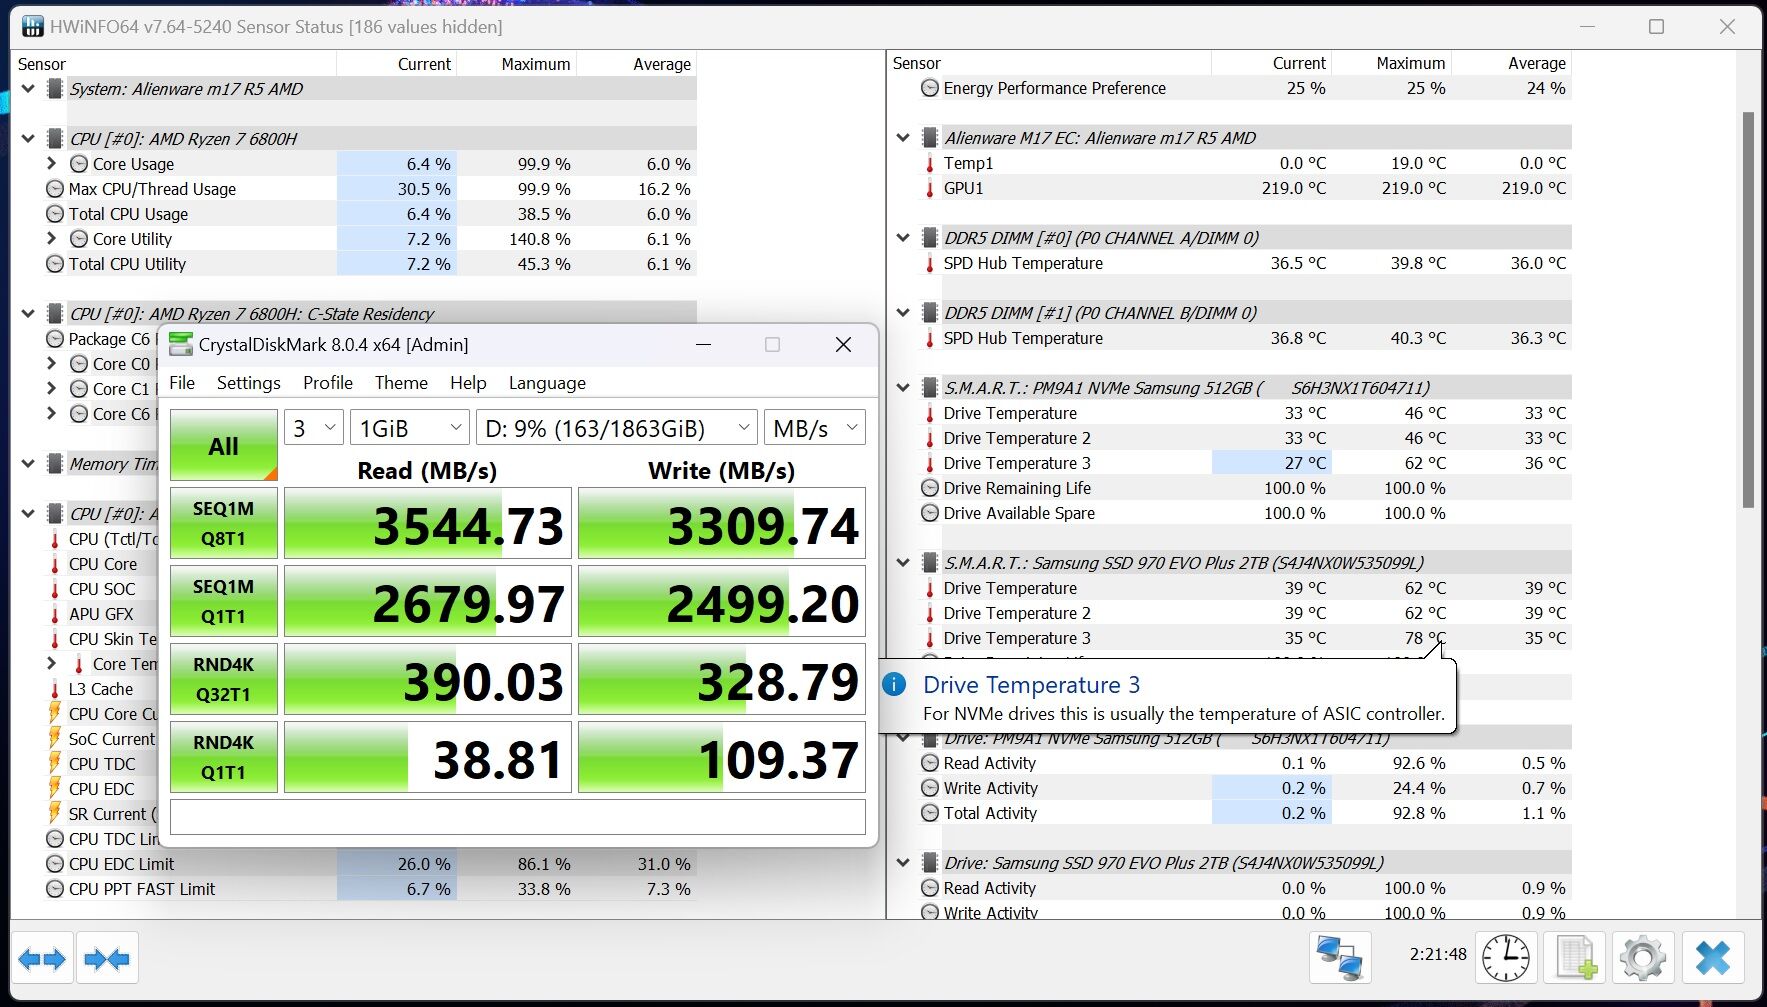Open the remote network monitors icon
The image size is (1767, 1007).
point(1340,958)
